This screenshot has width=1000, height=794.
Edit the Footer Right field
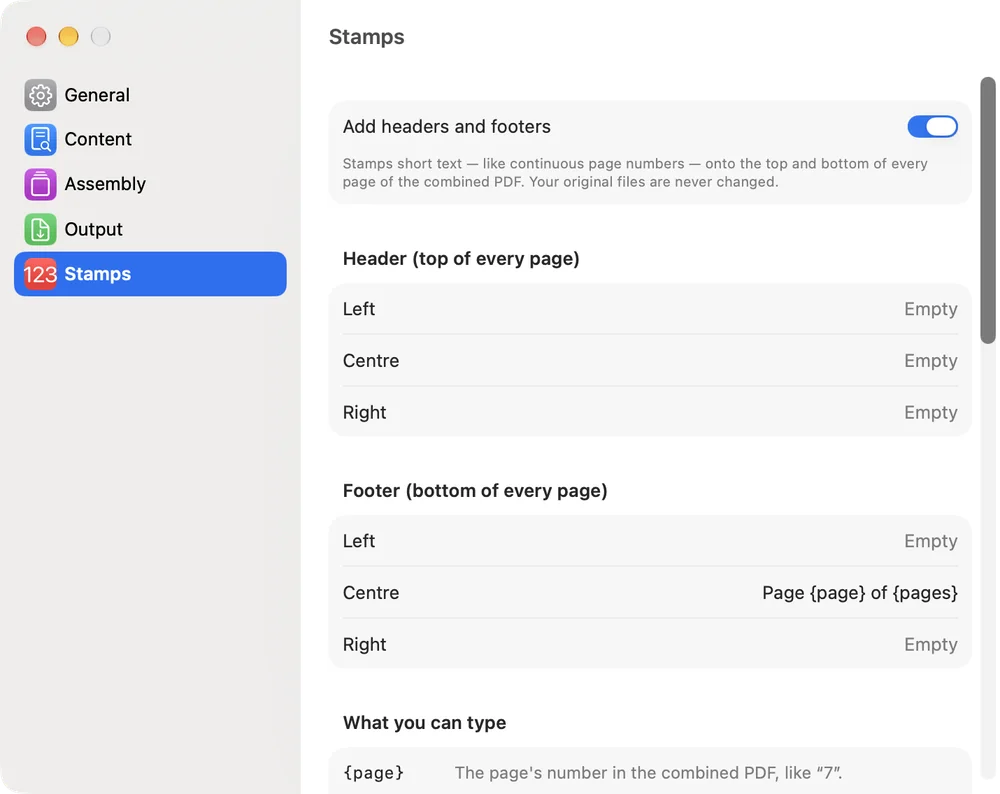pos(650,644)
